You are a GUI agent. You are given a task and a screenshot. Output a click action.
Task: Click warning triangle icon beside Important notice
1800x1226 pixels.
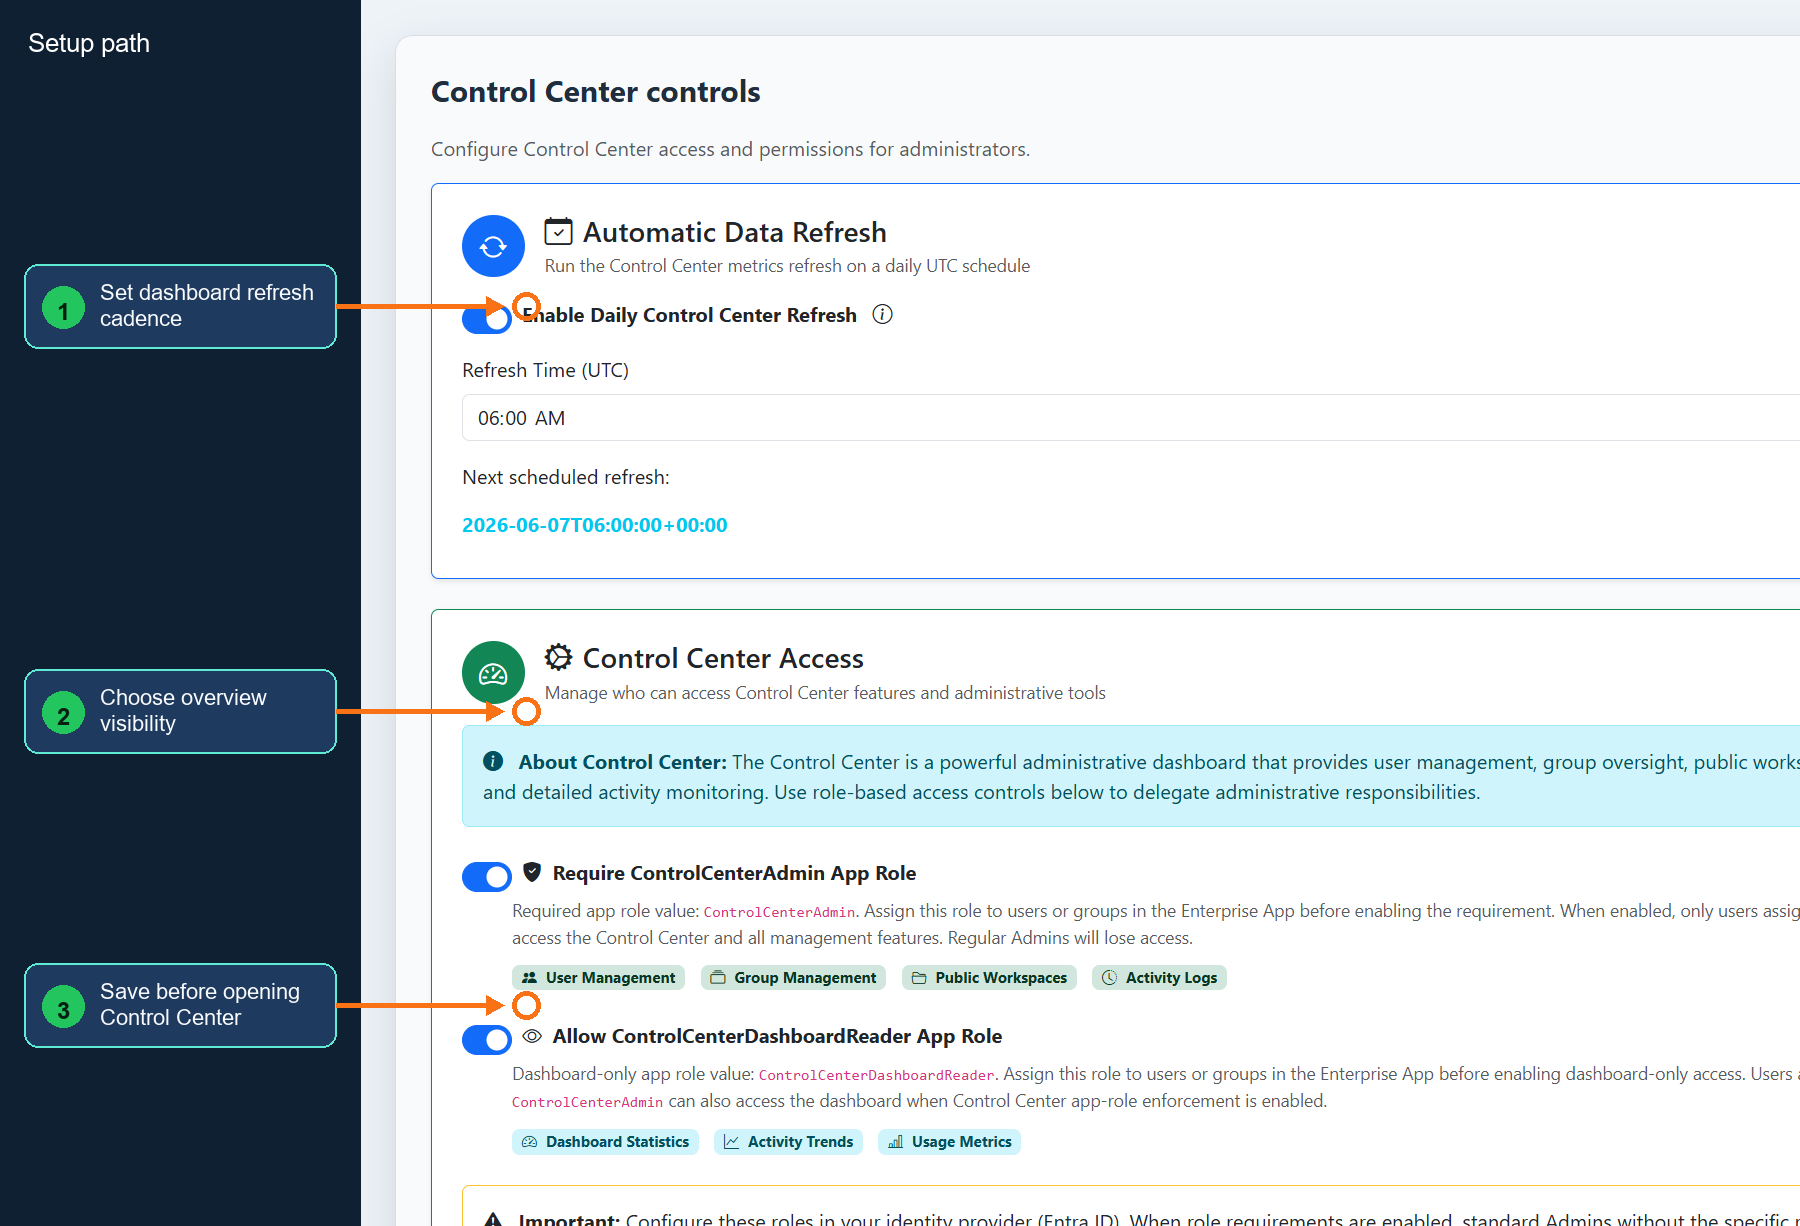click(493, 1219)
